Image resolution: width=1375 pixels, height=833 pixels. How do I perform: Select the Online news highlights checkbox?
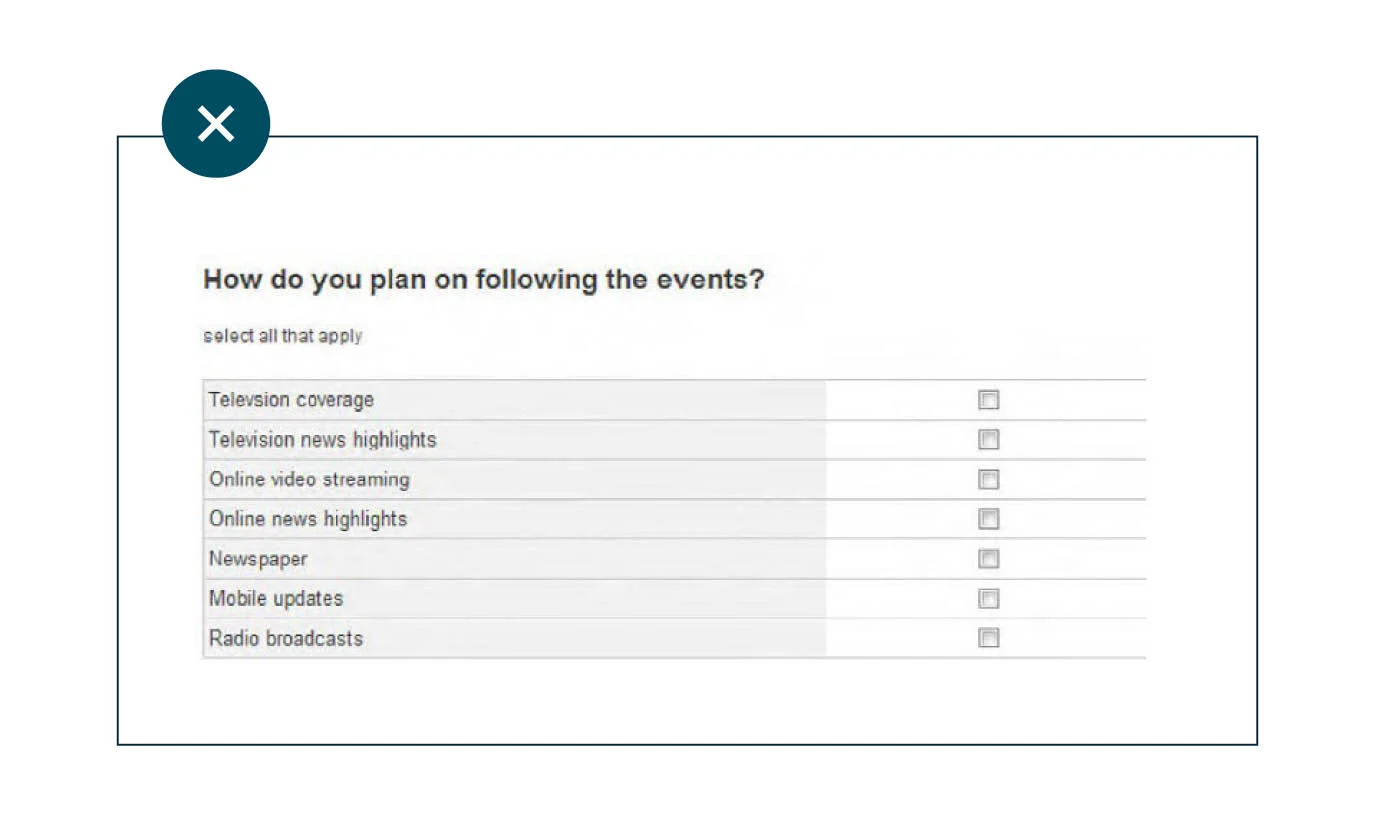coord(988,519)
